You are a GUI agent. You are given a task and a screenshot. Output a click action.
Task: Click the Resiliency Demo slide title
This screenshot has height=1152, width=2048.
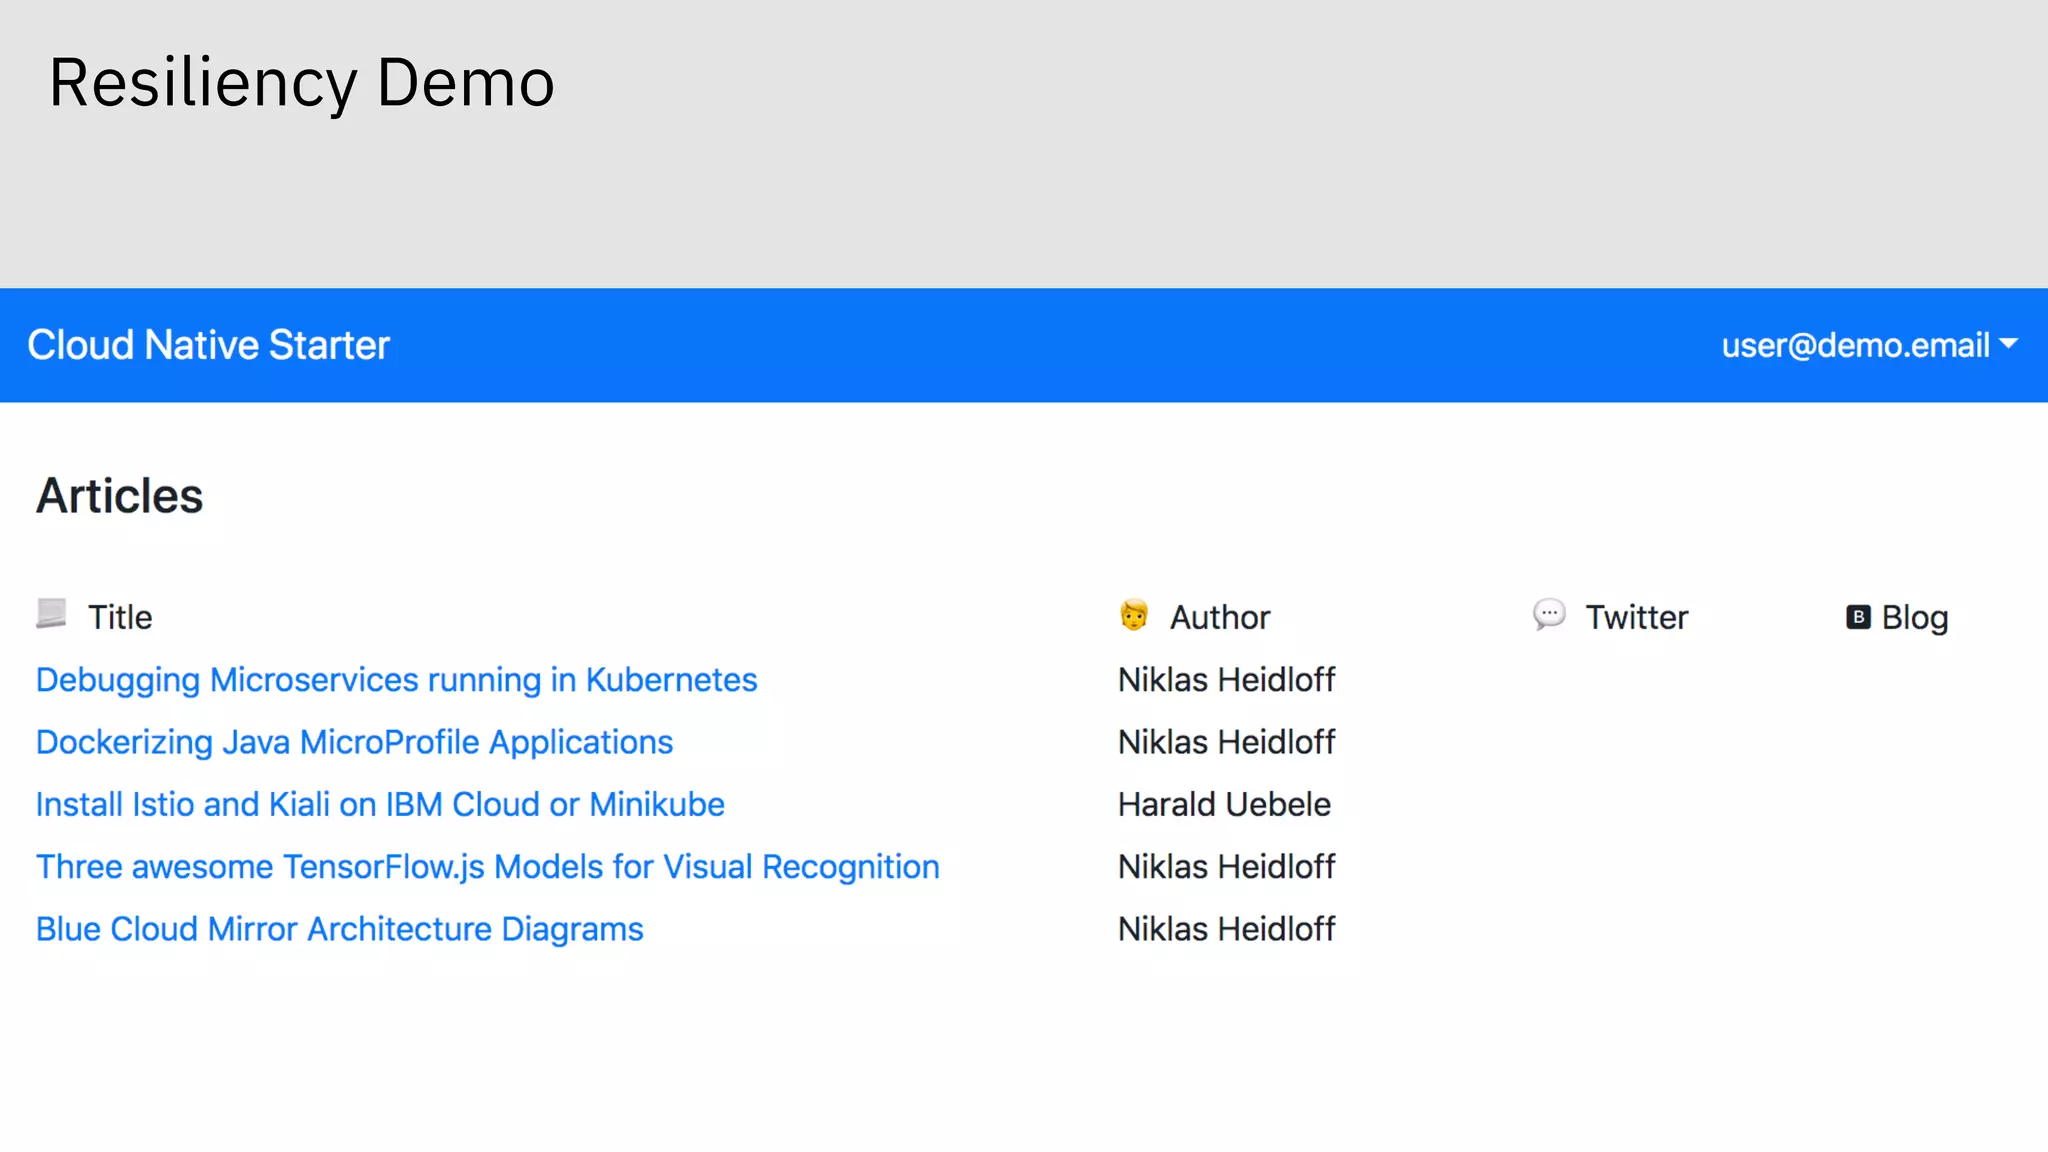[301, 82]
